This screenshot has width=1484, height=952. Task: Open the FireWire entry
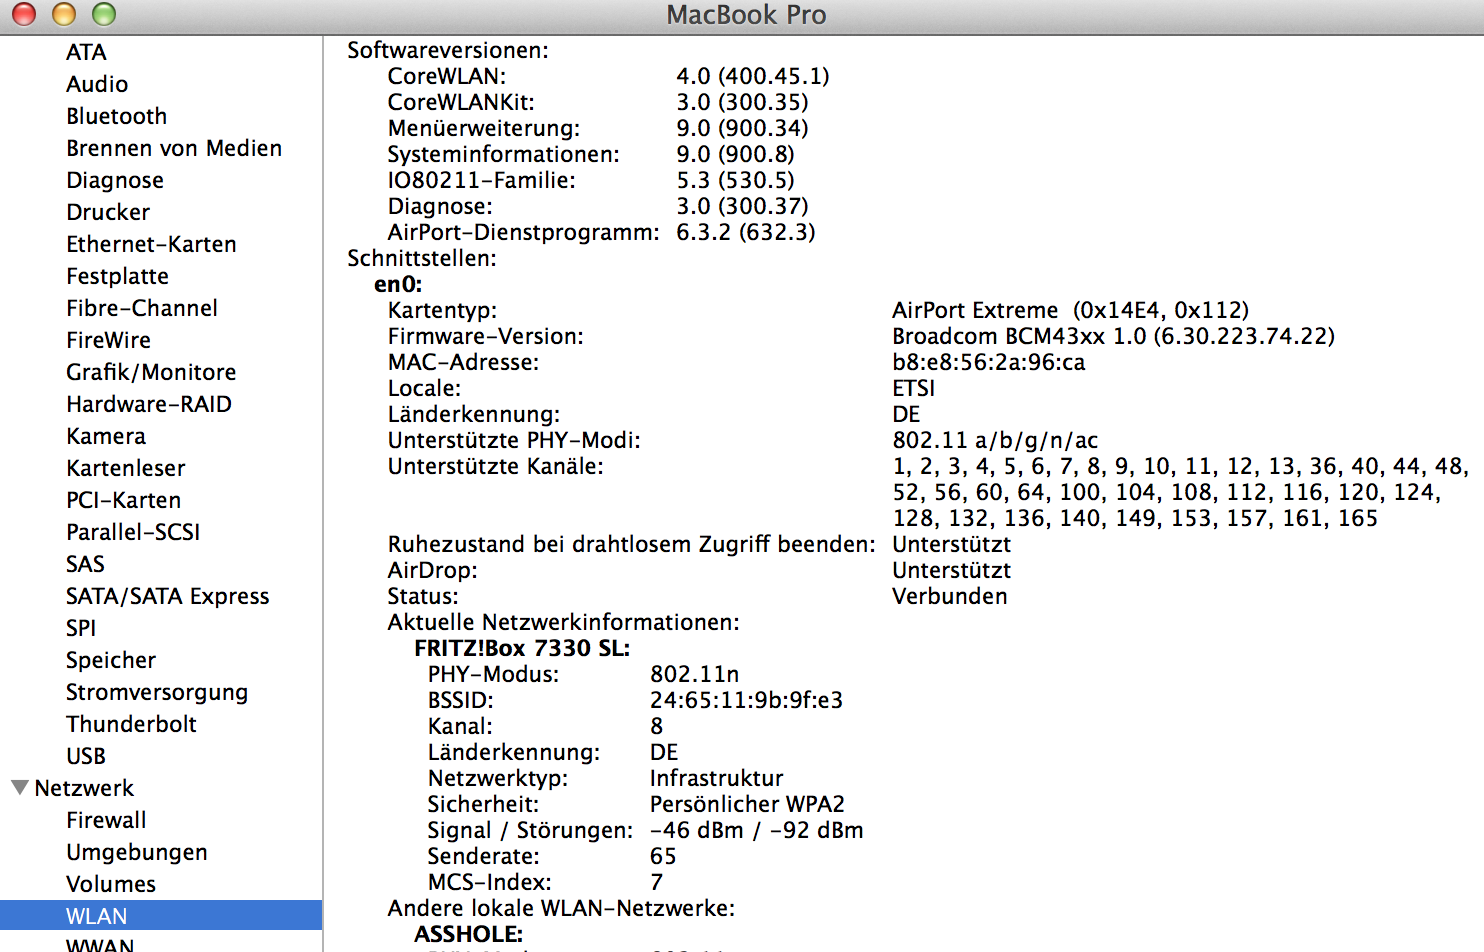pyautogui.click(x=108, y=340)
